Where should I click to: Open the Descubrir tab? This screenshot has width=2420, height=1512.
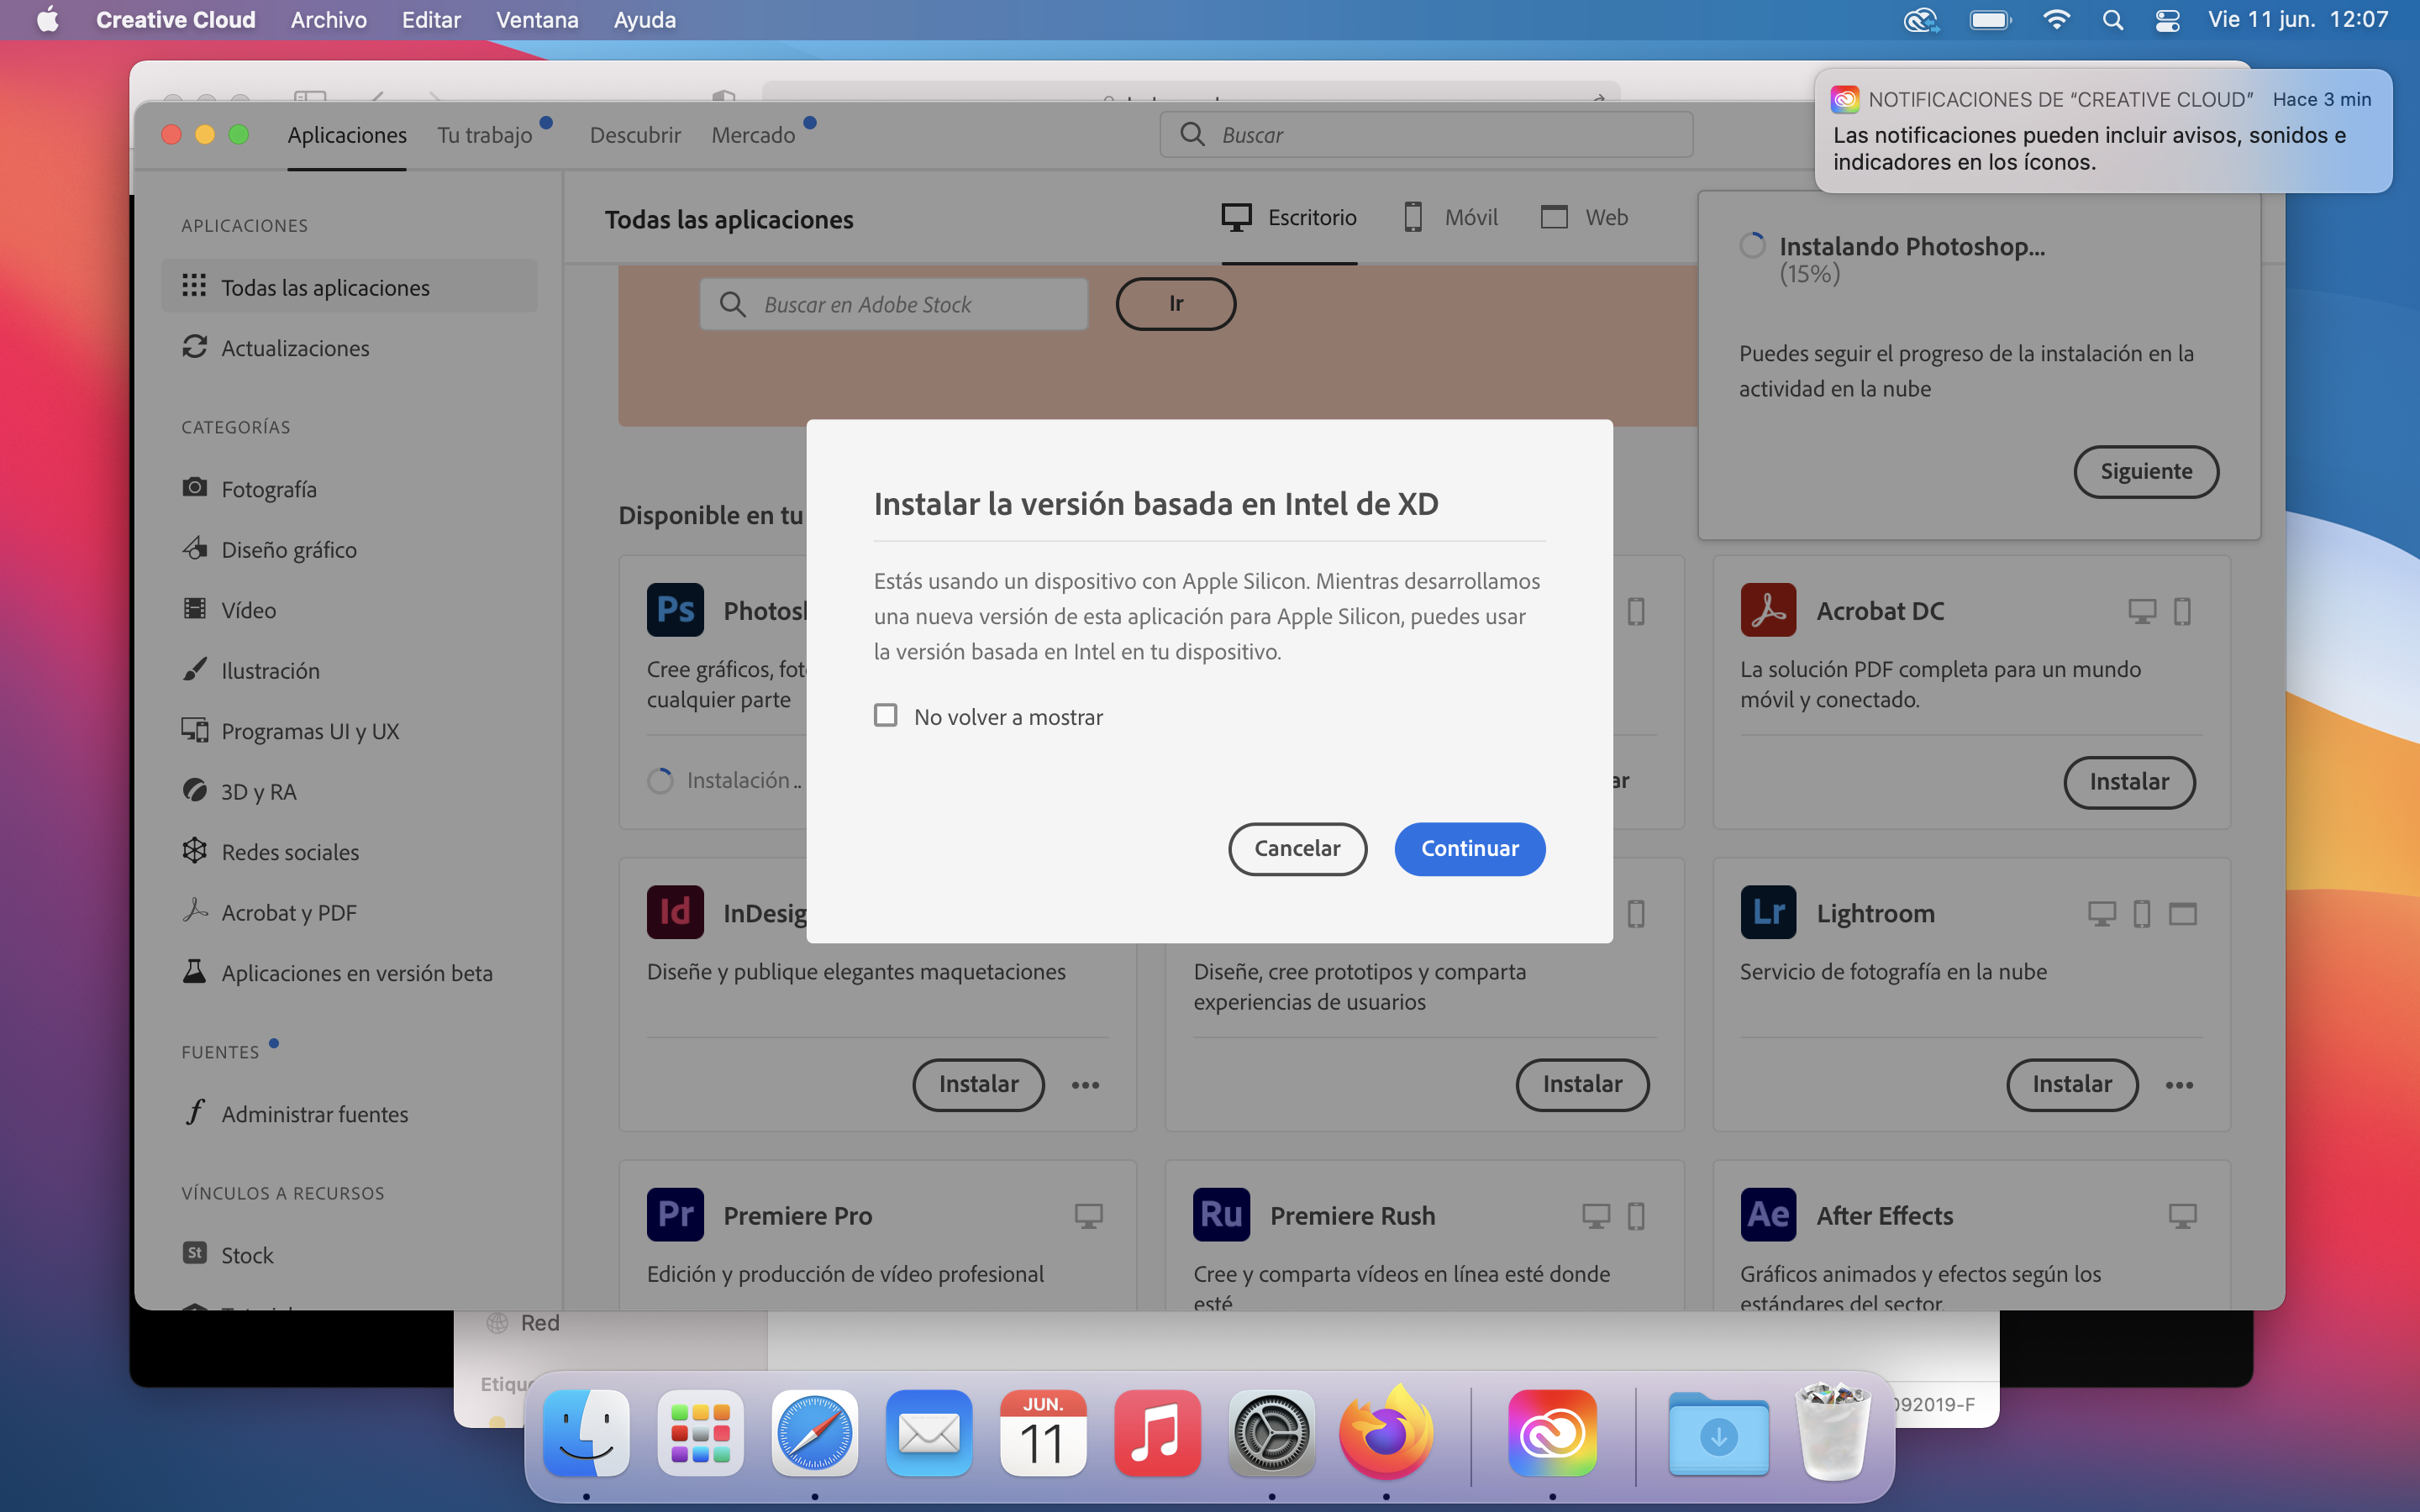point(635,135)
